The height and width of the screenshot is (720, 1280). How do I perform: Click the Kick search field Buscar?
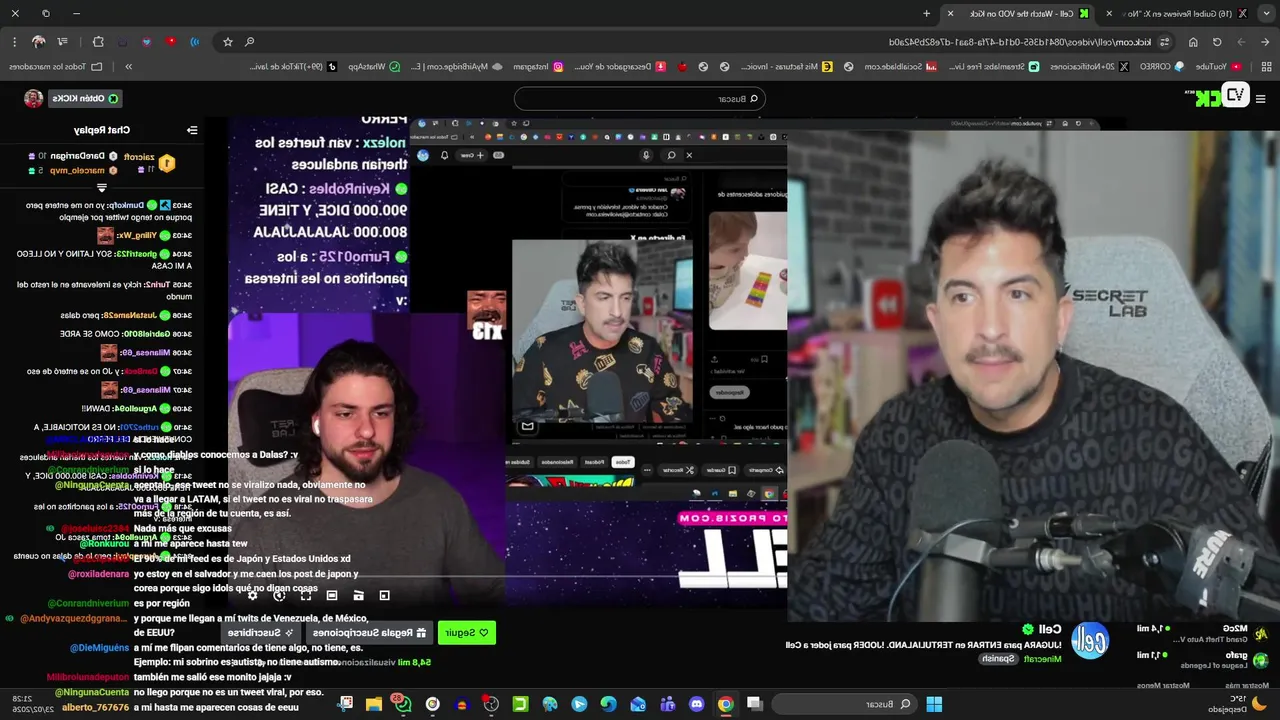click(x=640, y=98)
